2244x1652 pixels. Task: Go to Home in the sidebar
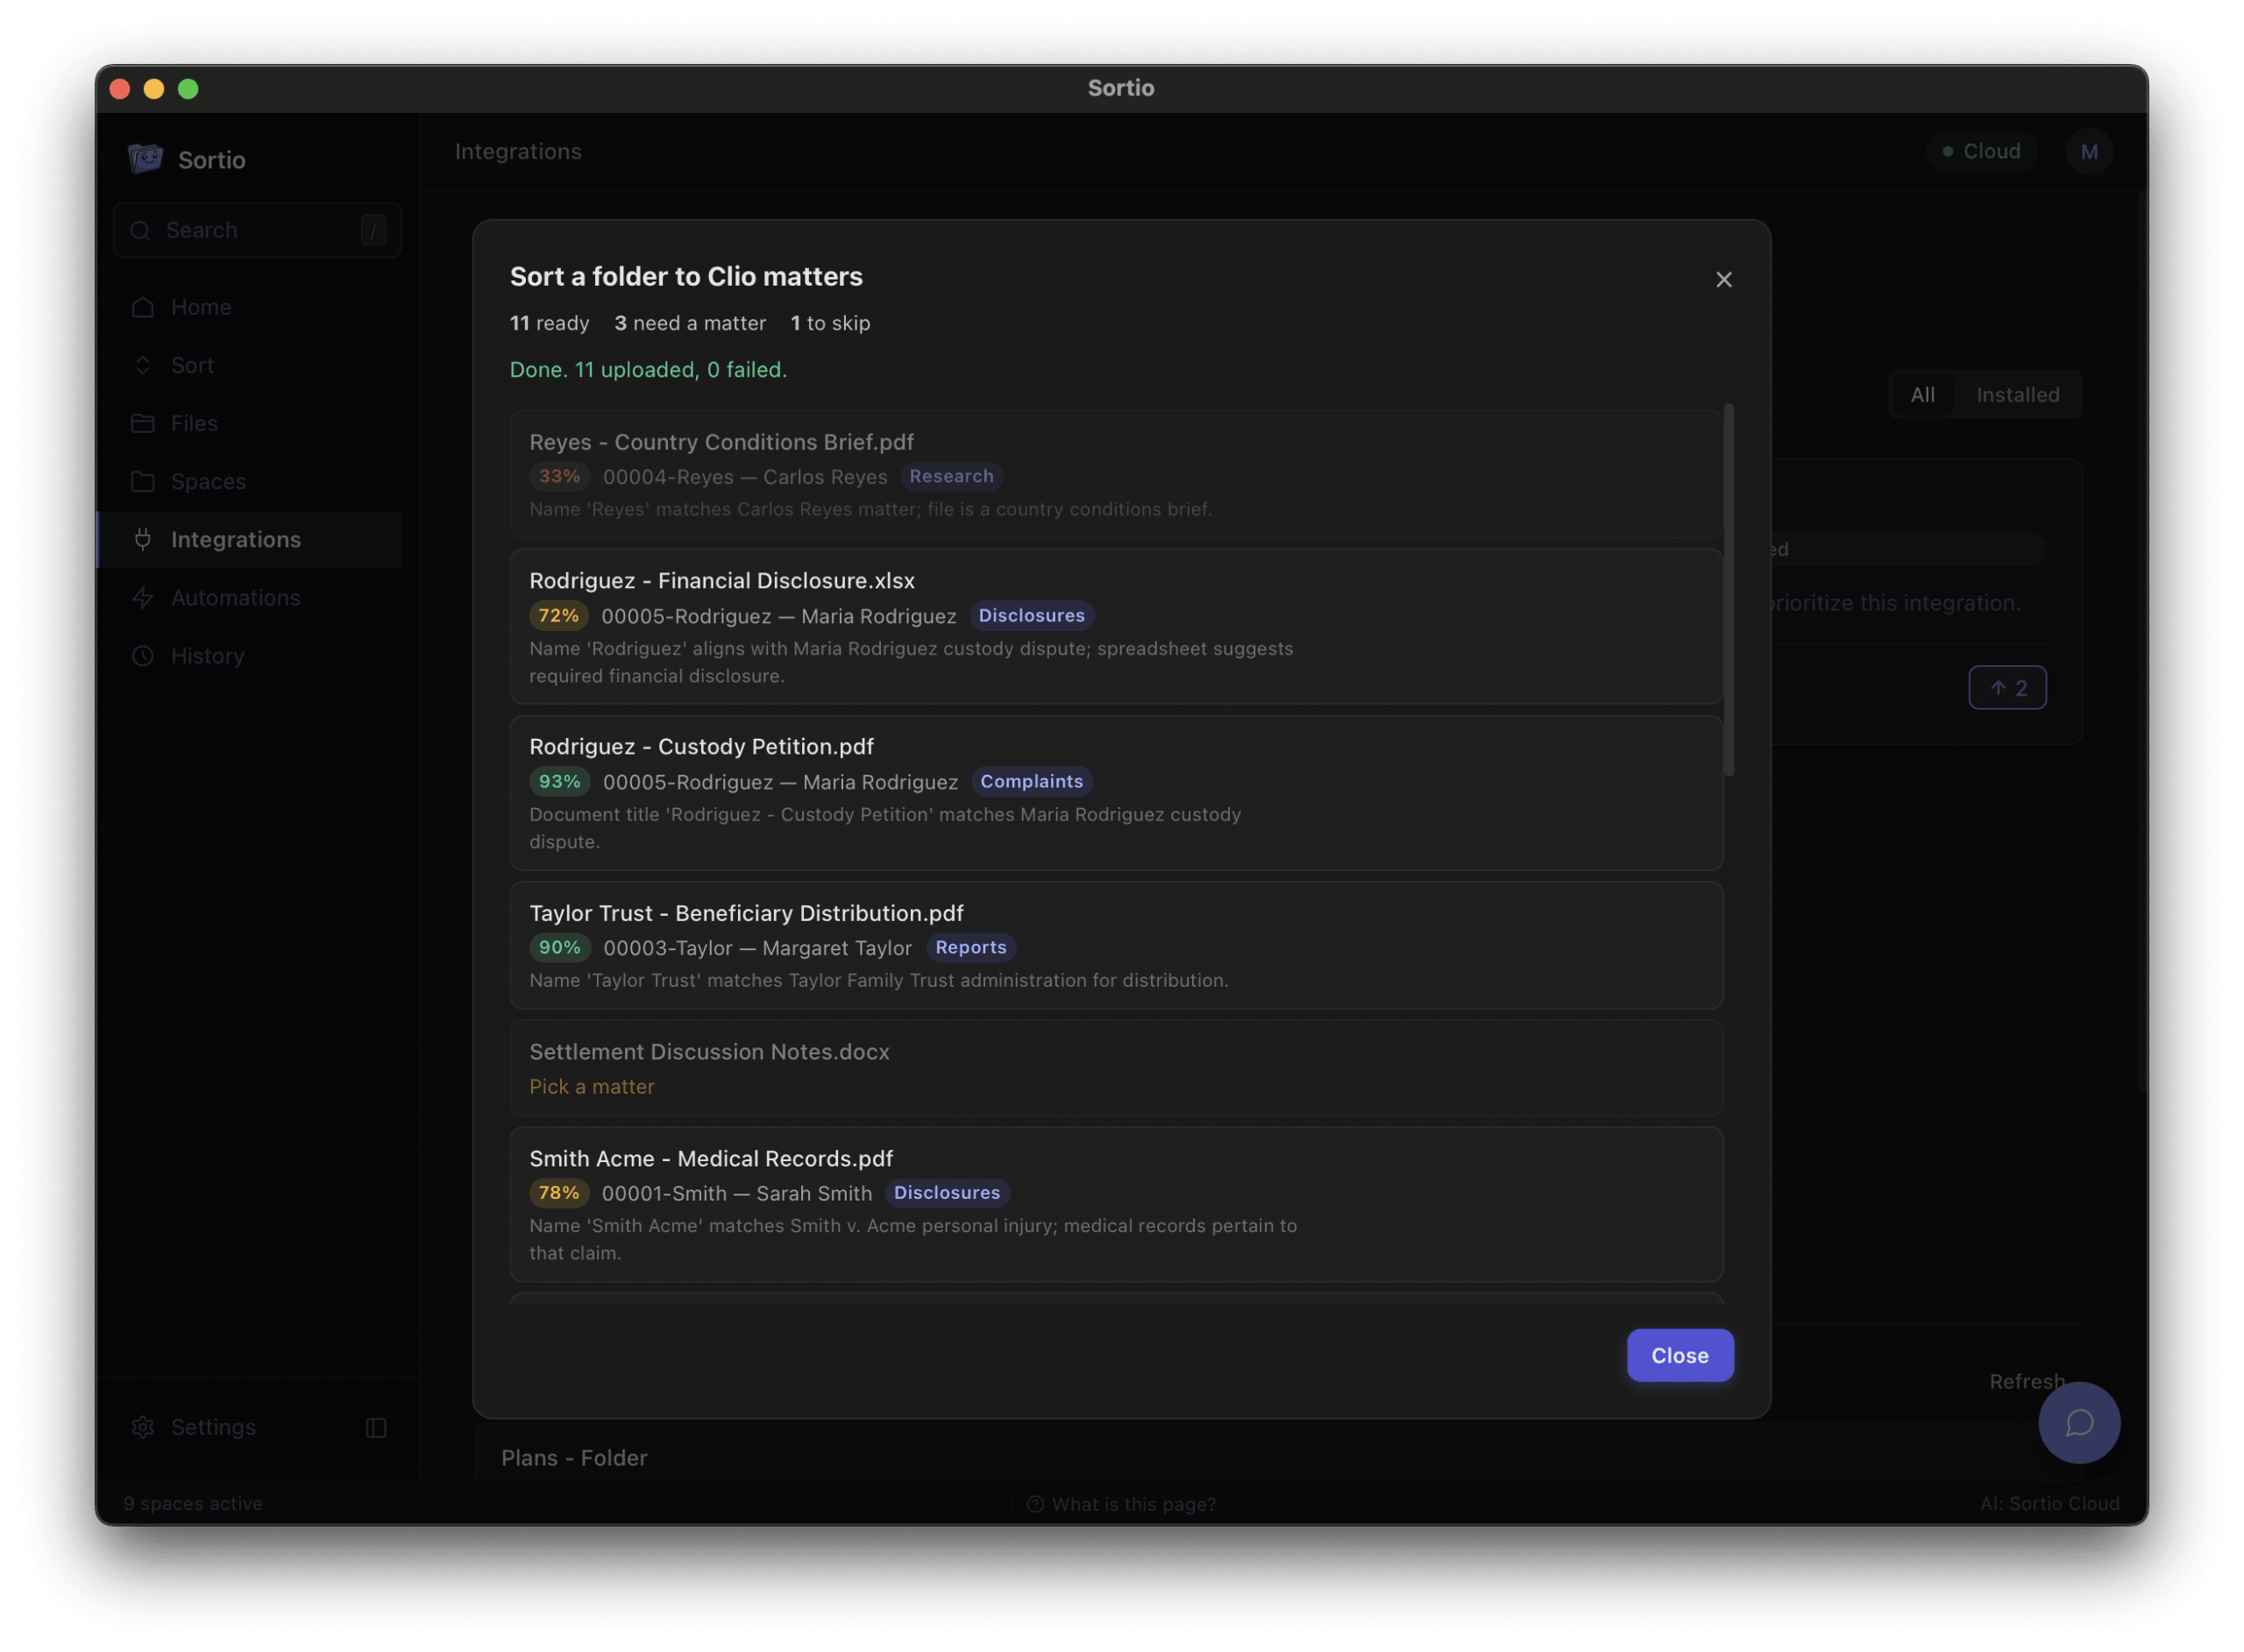(x=250, y=307)
